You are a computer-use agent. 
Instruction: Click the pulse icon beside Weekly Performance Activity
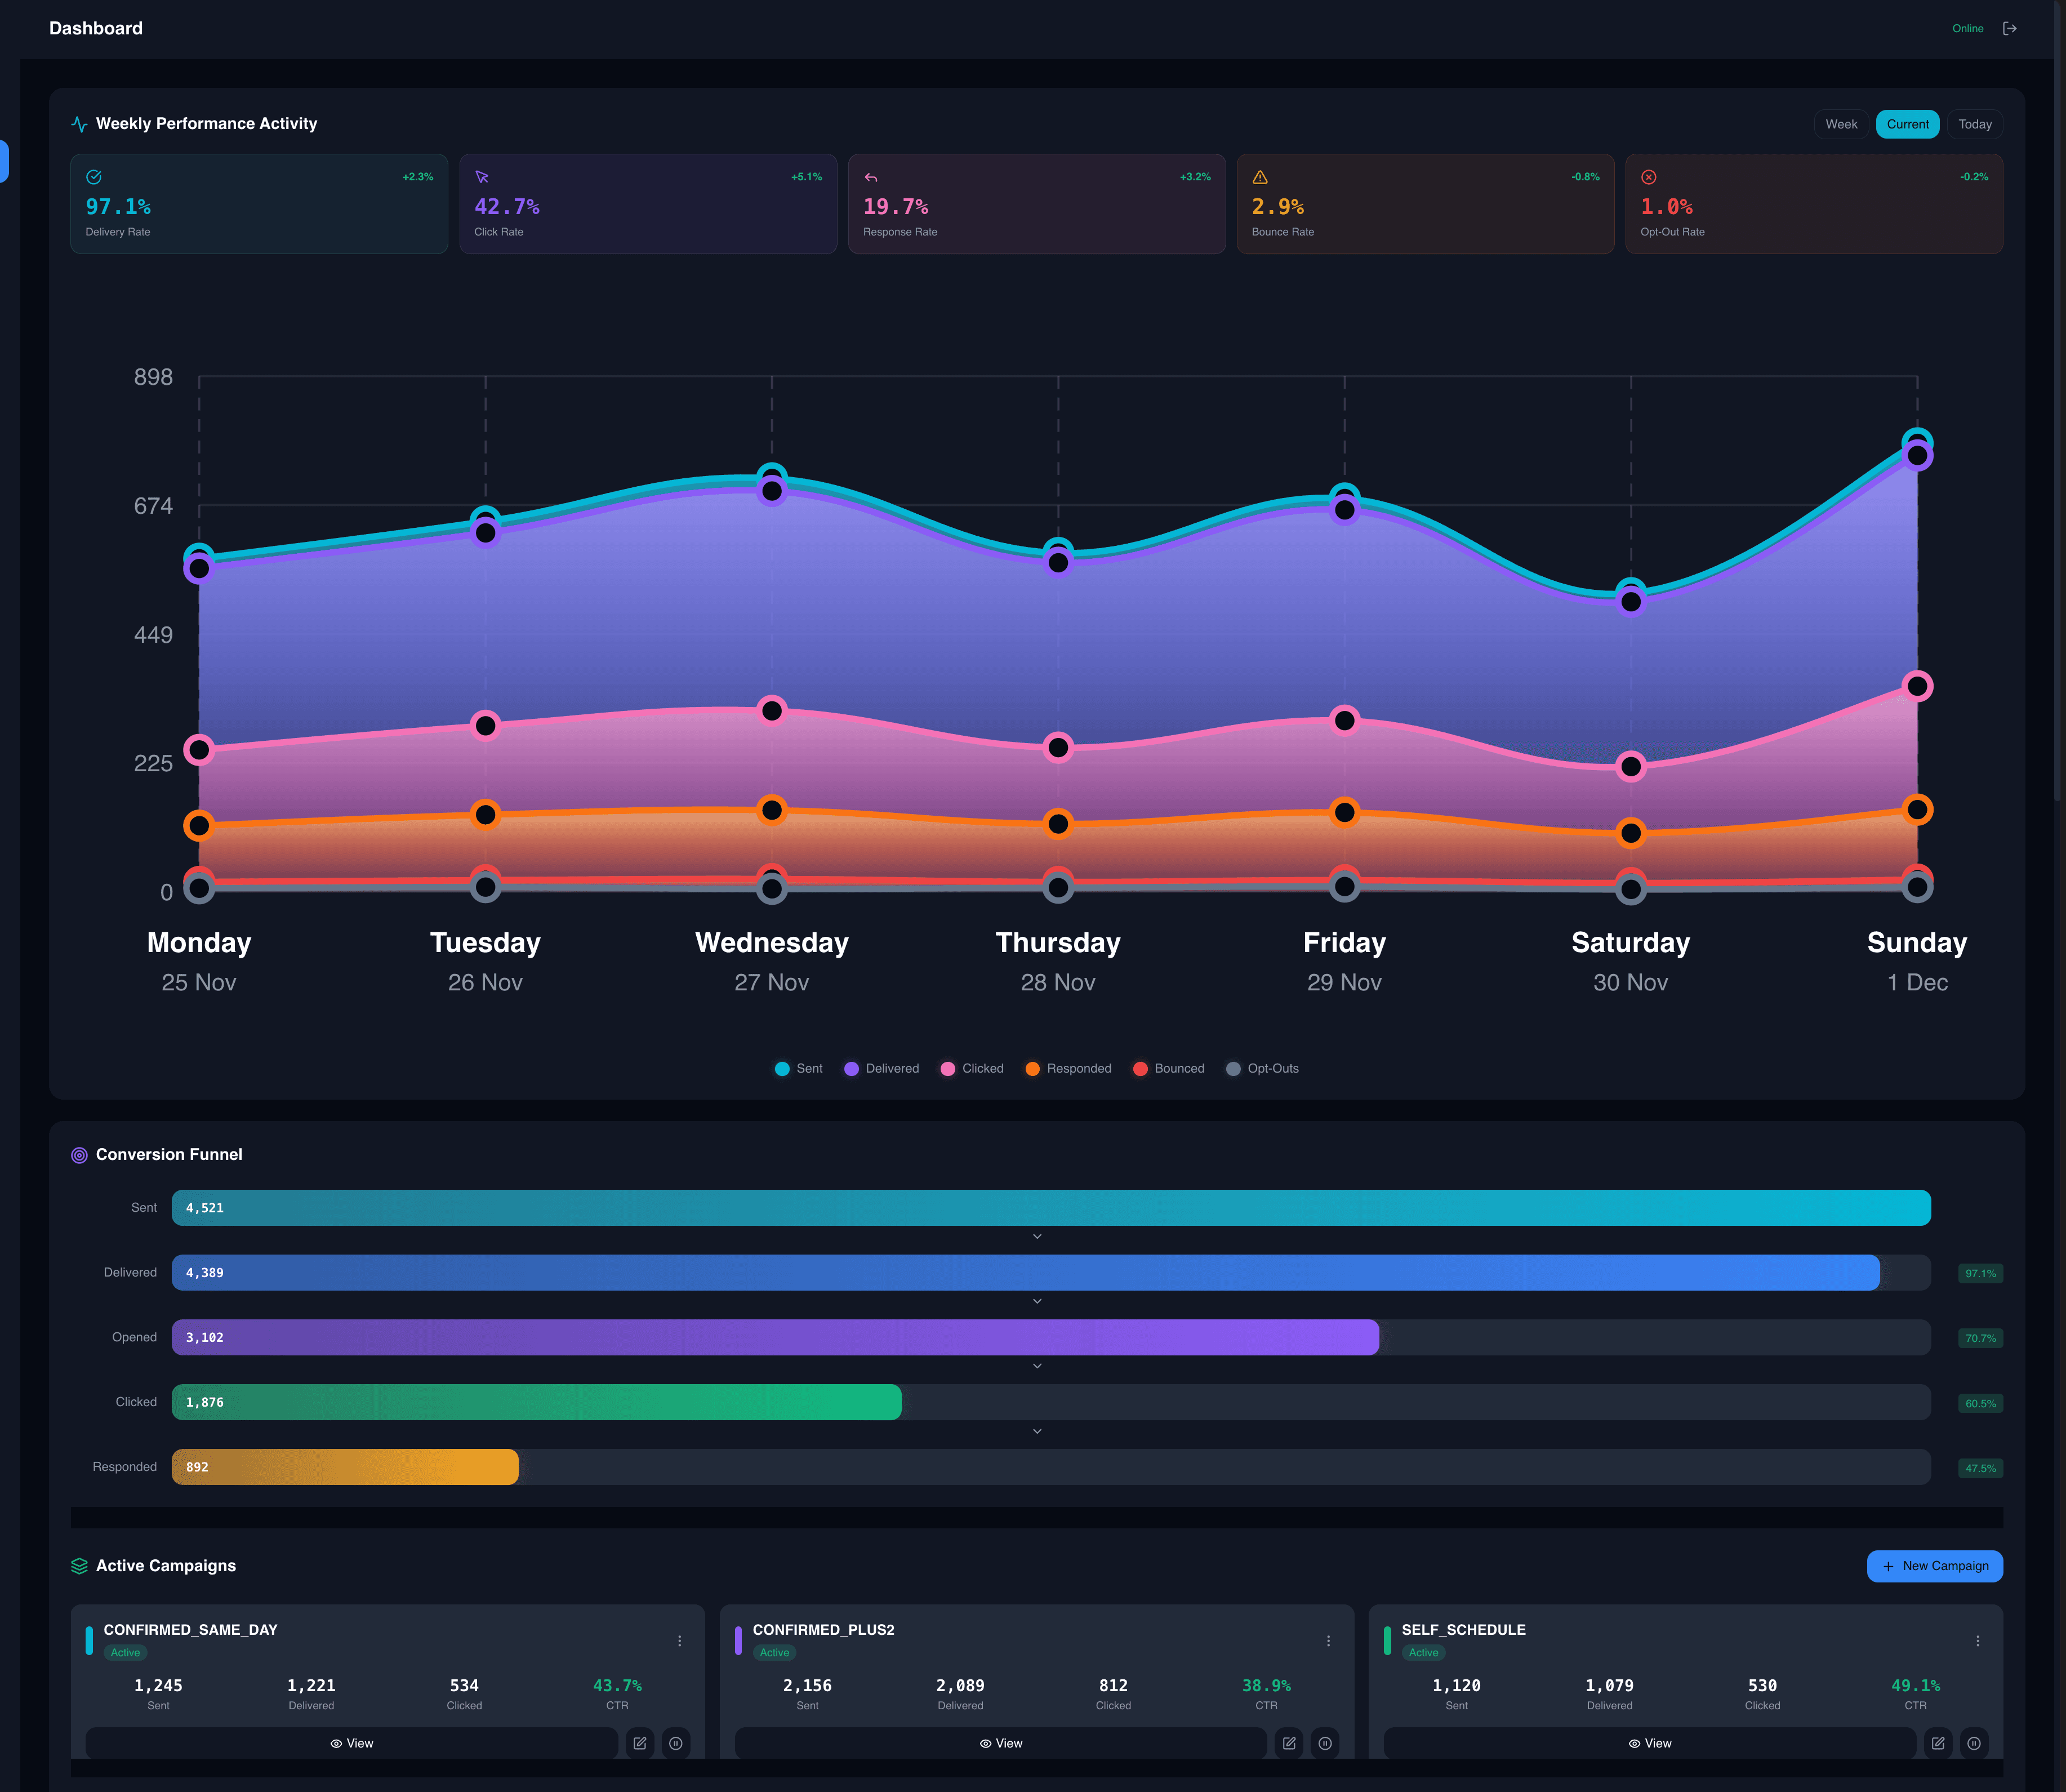79,124
